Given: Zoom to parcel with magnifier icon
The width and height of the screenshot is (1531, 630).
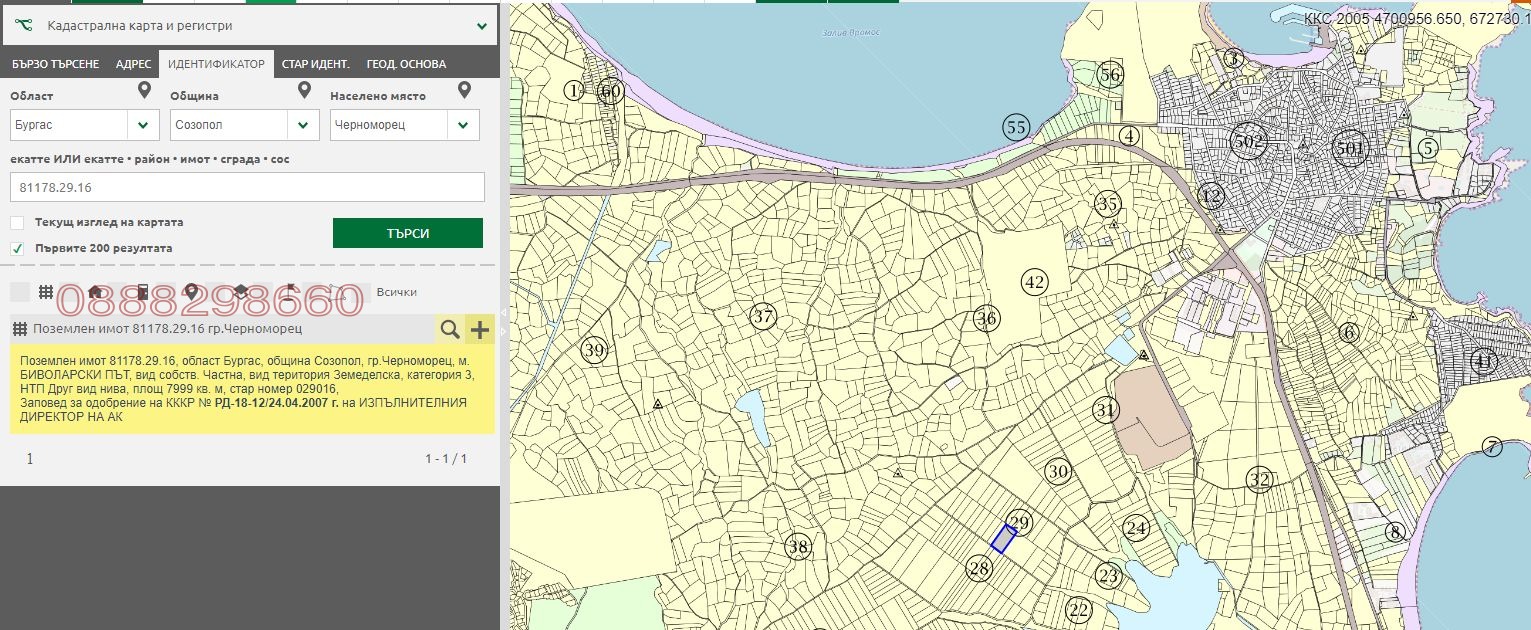Looking at the screenshot, I should (450, 329).
